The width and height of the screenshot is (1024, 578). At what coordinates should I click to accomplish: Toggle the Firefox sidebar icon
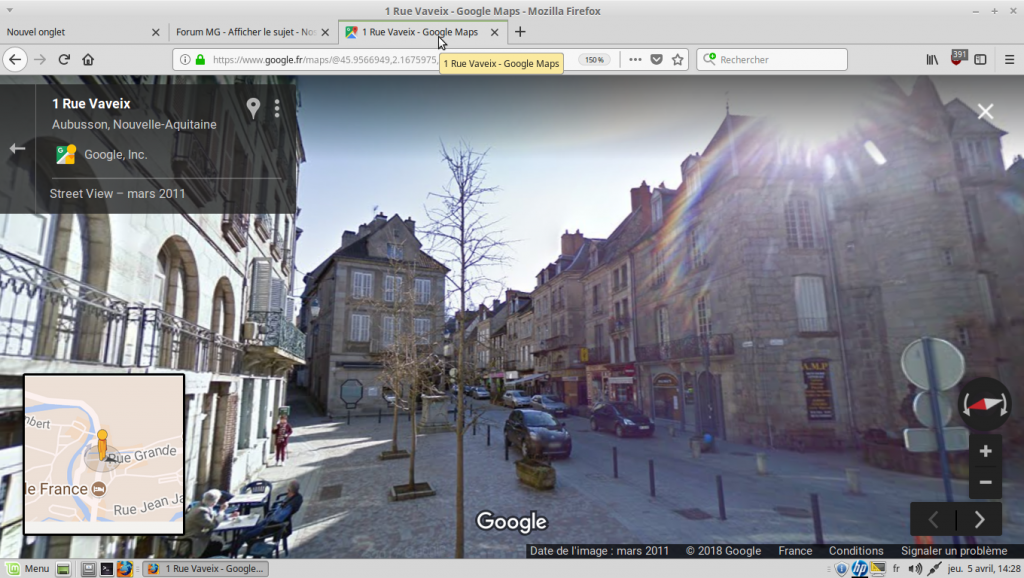click(x=980, y=59)
